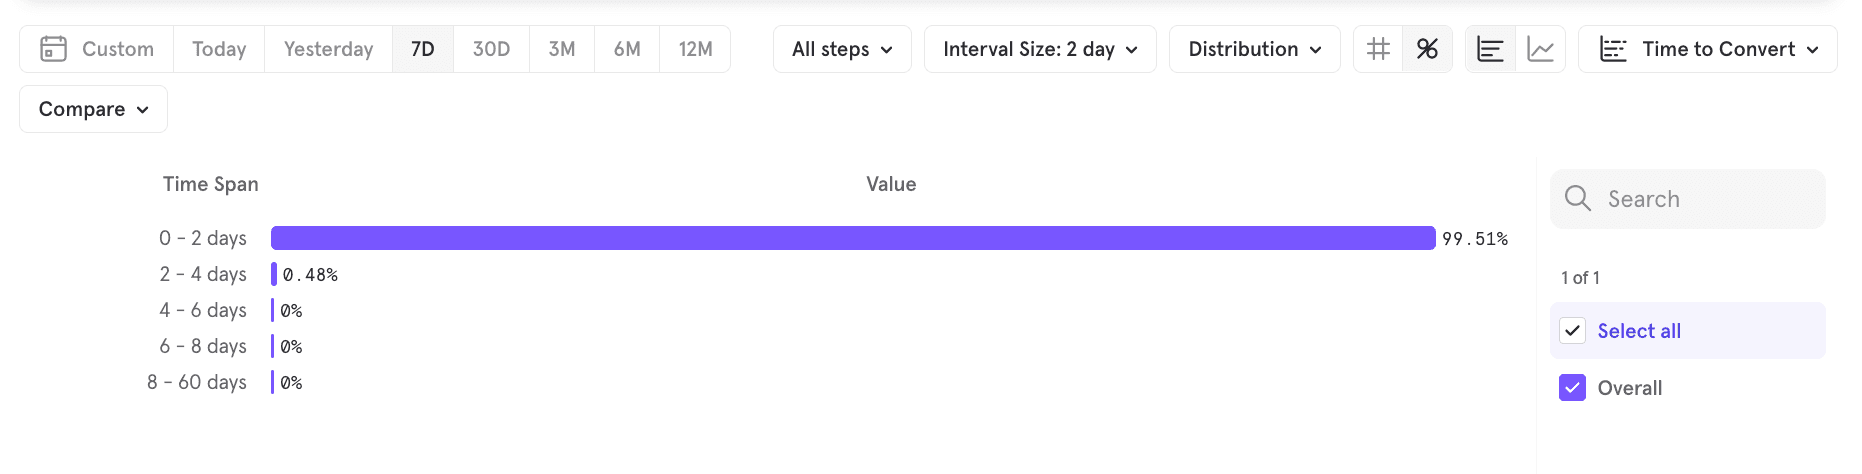Switch to percentage (%) display
This screenshot has width=1862, height=474.
click(1427, 49)
